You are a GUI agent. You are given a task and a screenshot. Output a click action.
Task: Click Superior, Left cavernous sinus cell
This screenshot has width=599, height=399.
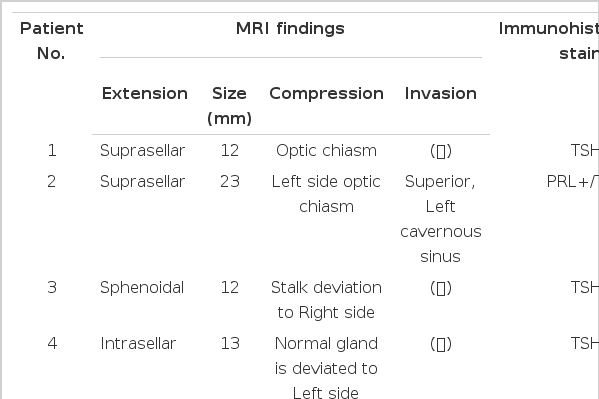click(441, 219)
